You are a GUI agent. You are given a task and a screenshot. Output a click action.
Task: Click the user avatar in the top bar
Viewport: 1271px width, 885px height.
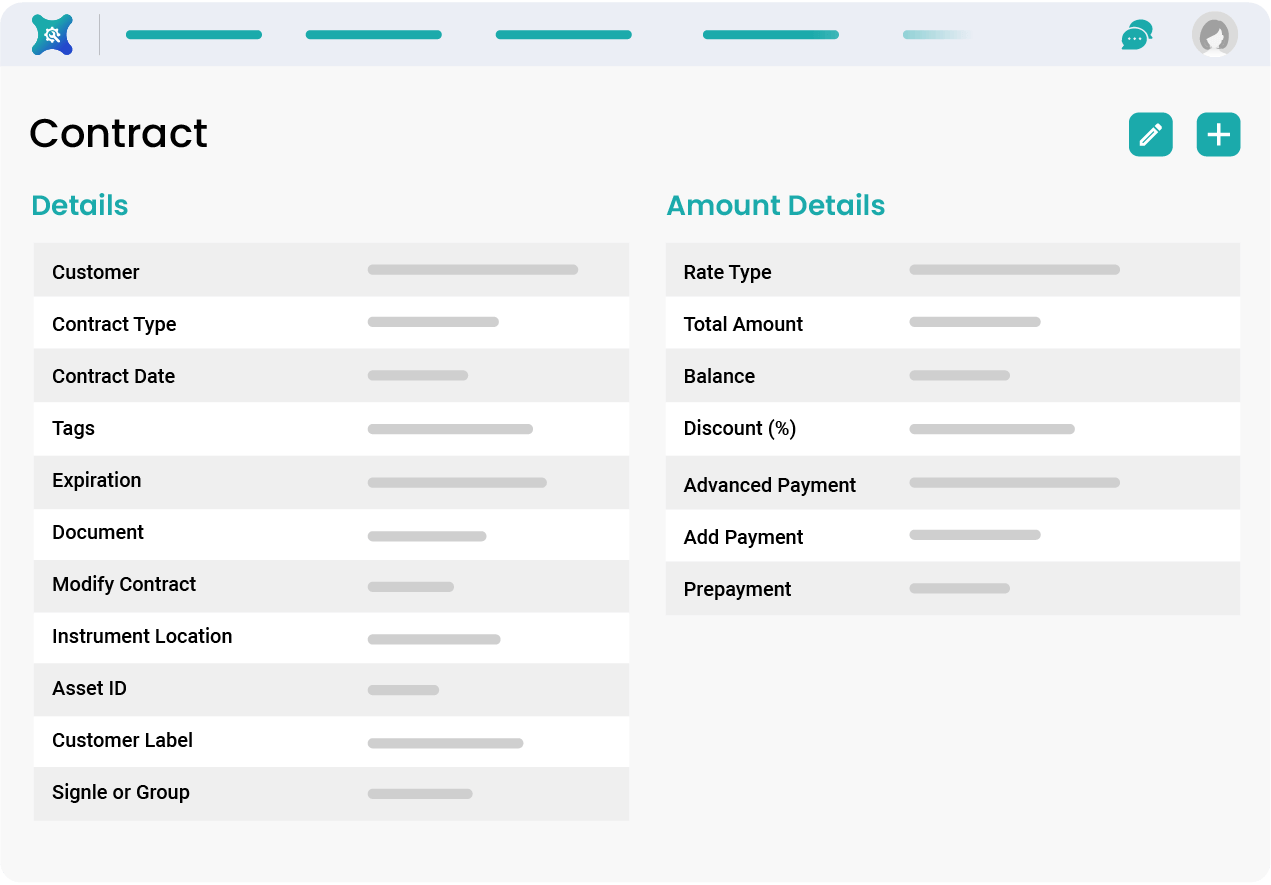tap(1215, 34)
